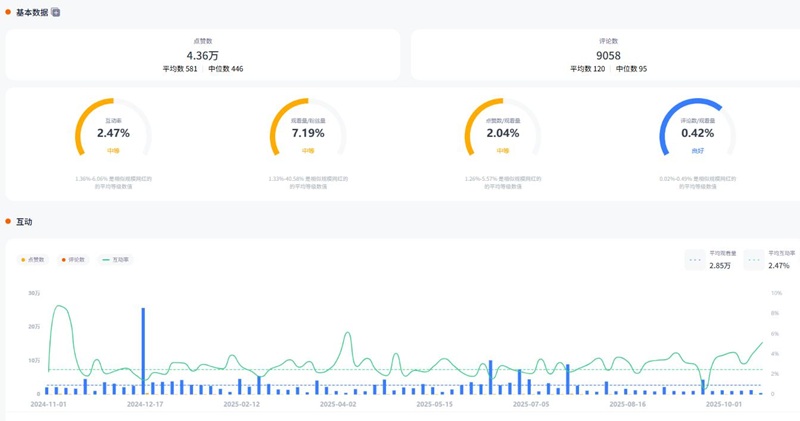The image size is (800, 421).
Task: Click the 2025-04-02 date axis label
Action: tap(338, 405)
